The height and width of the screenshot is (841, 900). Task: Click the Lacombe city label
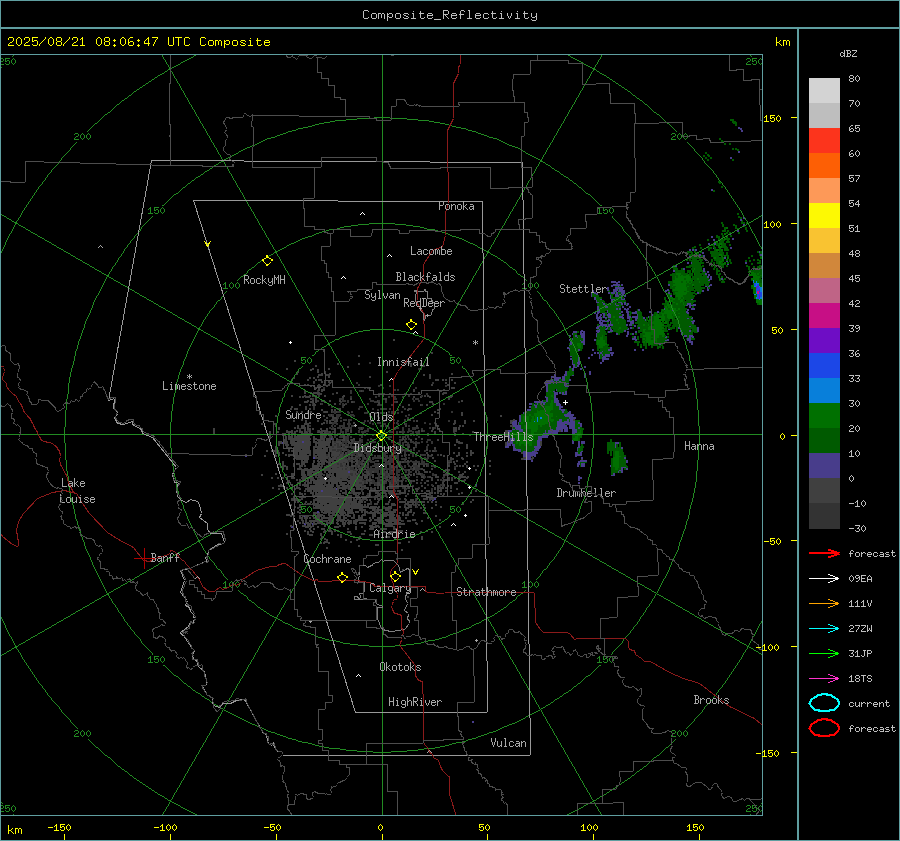click(x=431, y=251)
